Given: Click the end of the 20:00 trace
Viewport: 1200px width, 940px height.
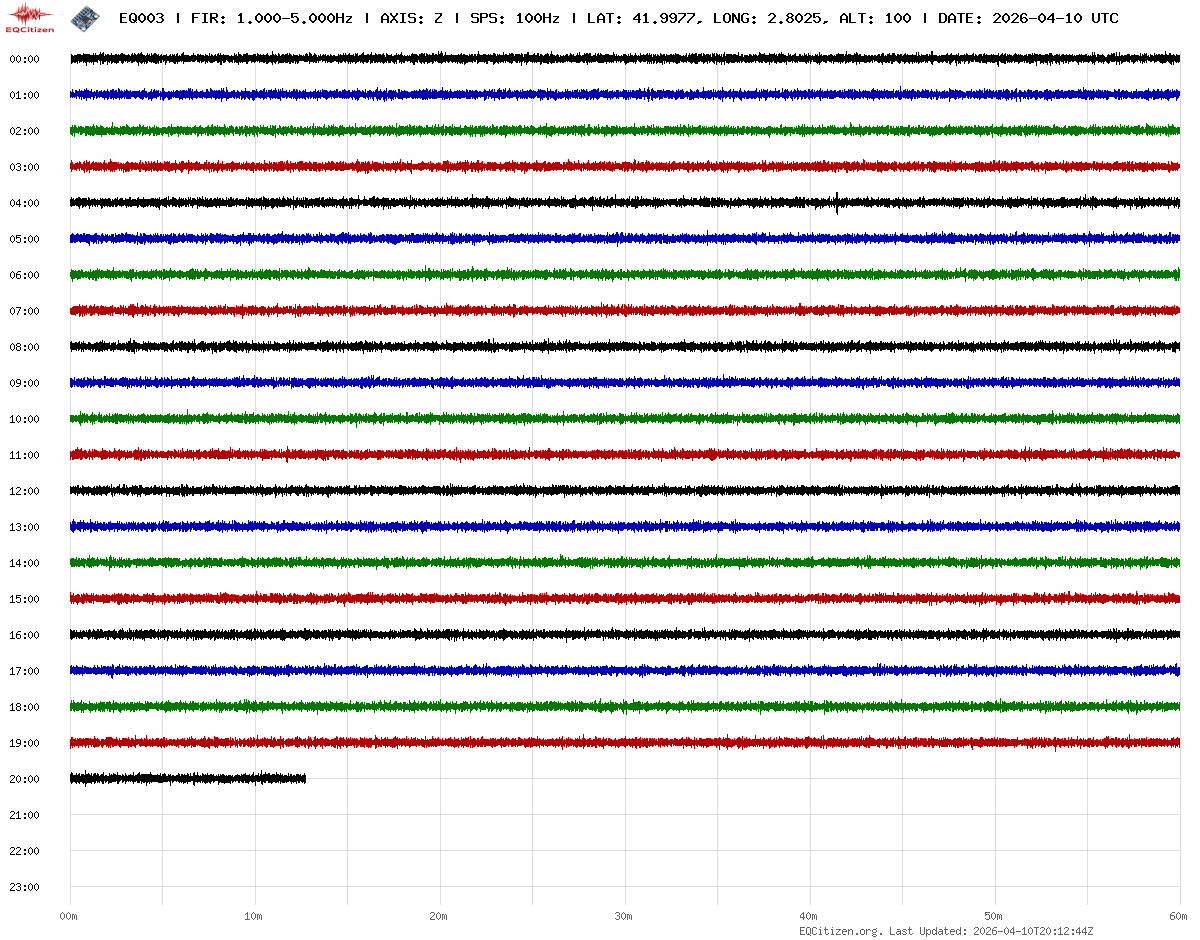Looking at the screenshot, I should pos(304,778).
